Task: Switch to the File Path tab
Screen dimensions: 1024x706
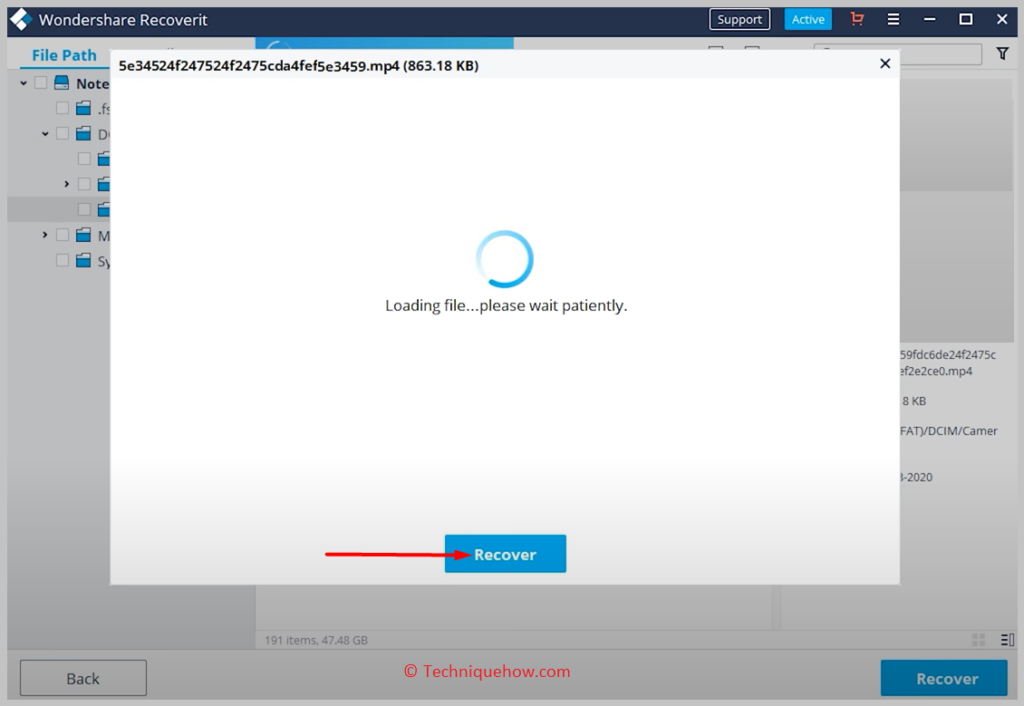Action: coord(64,56)
